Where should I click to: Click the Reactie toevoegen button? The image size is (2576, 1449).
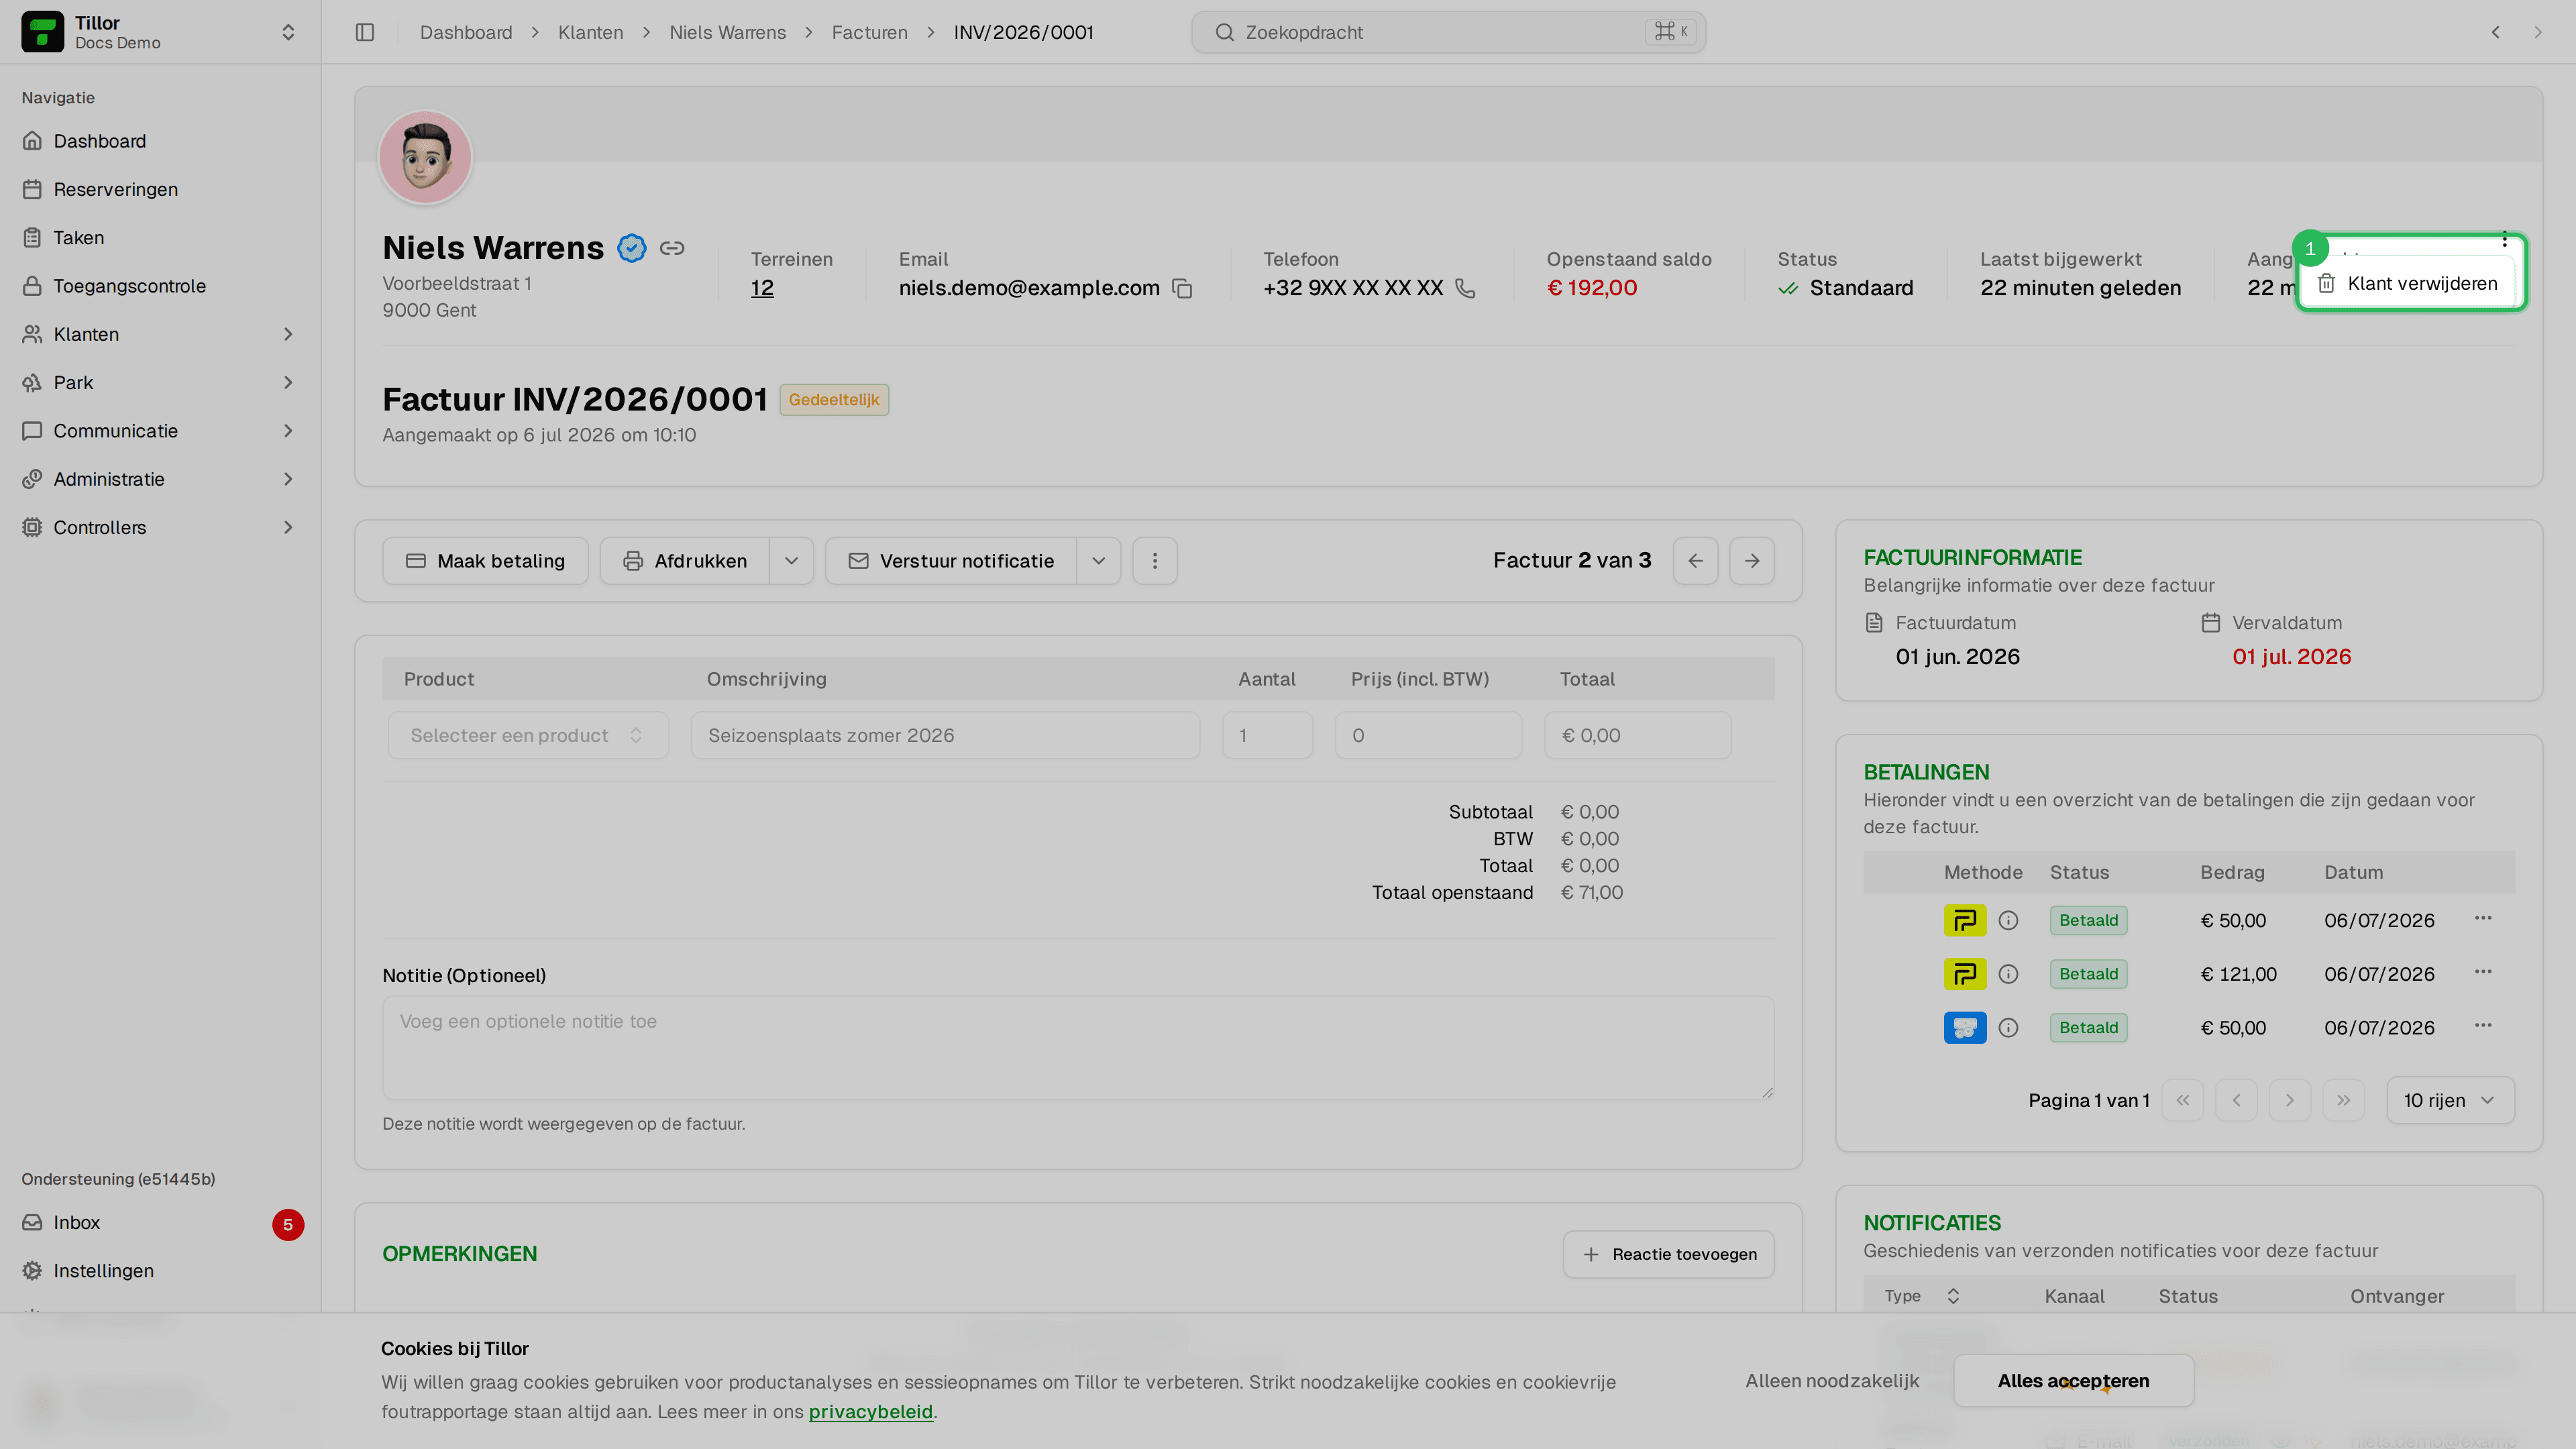tap(1669, 1255)
